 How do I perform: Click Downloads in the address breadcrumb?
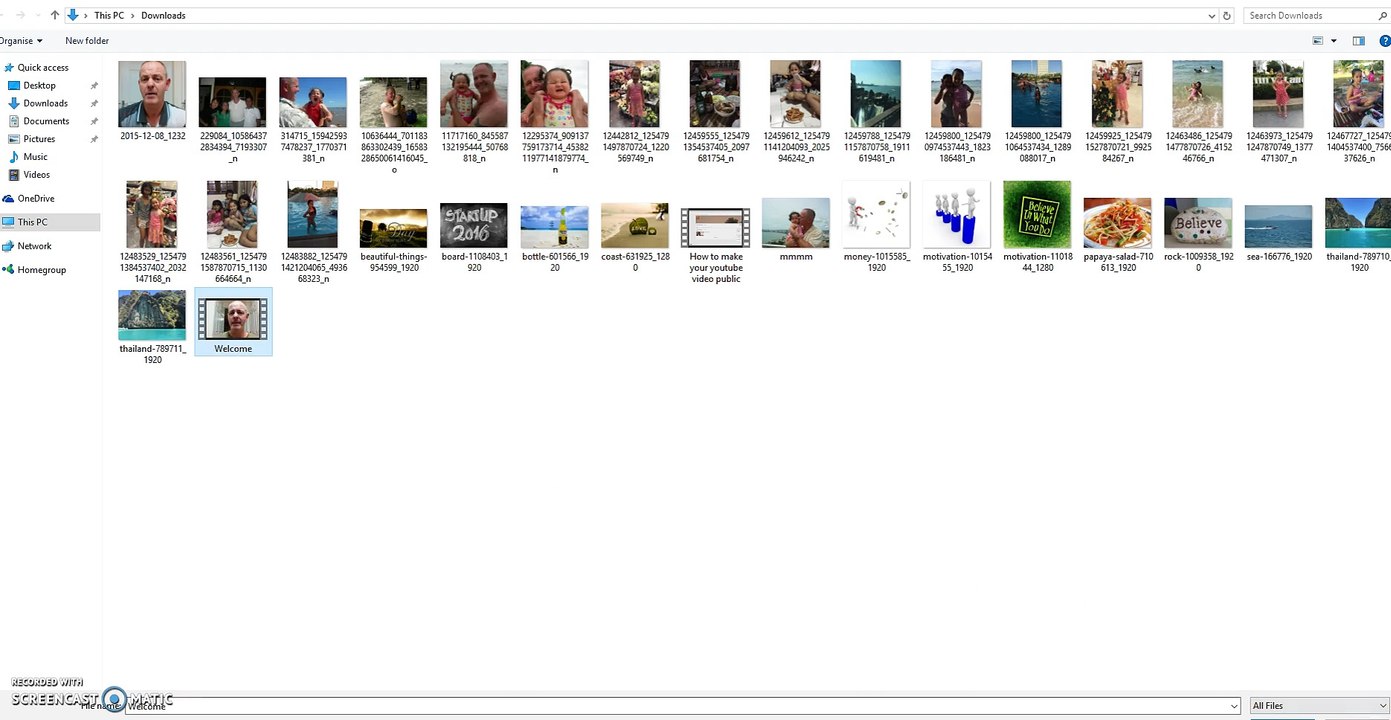coord(163,15)
